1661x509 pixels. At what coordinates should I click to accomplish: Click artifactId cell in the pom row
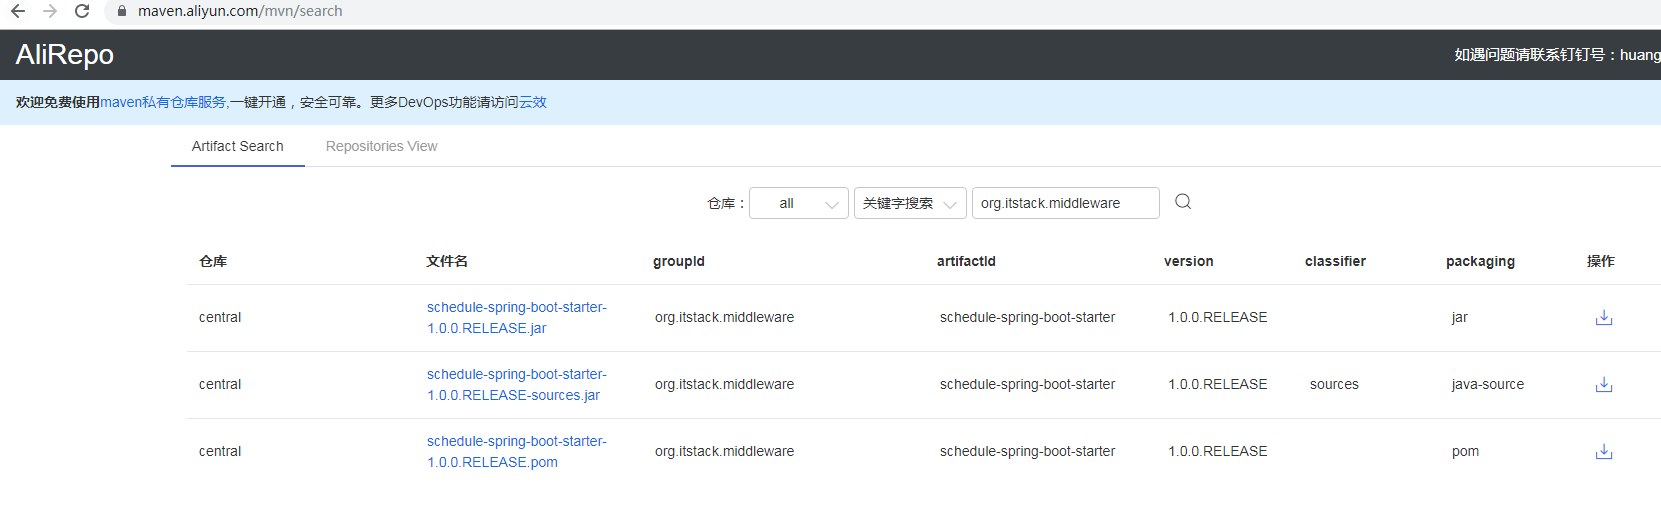point(1027,451)
